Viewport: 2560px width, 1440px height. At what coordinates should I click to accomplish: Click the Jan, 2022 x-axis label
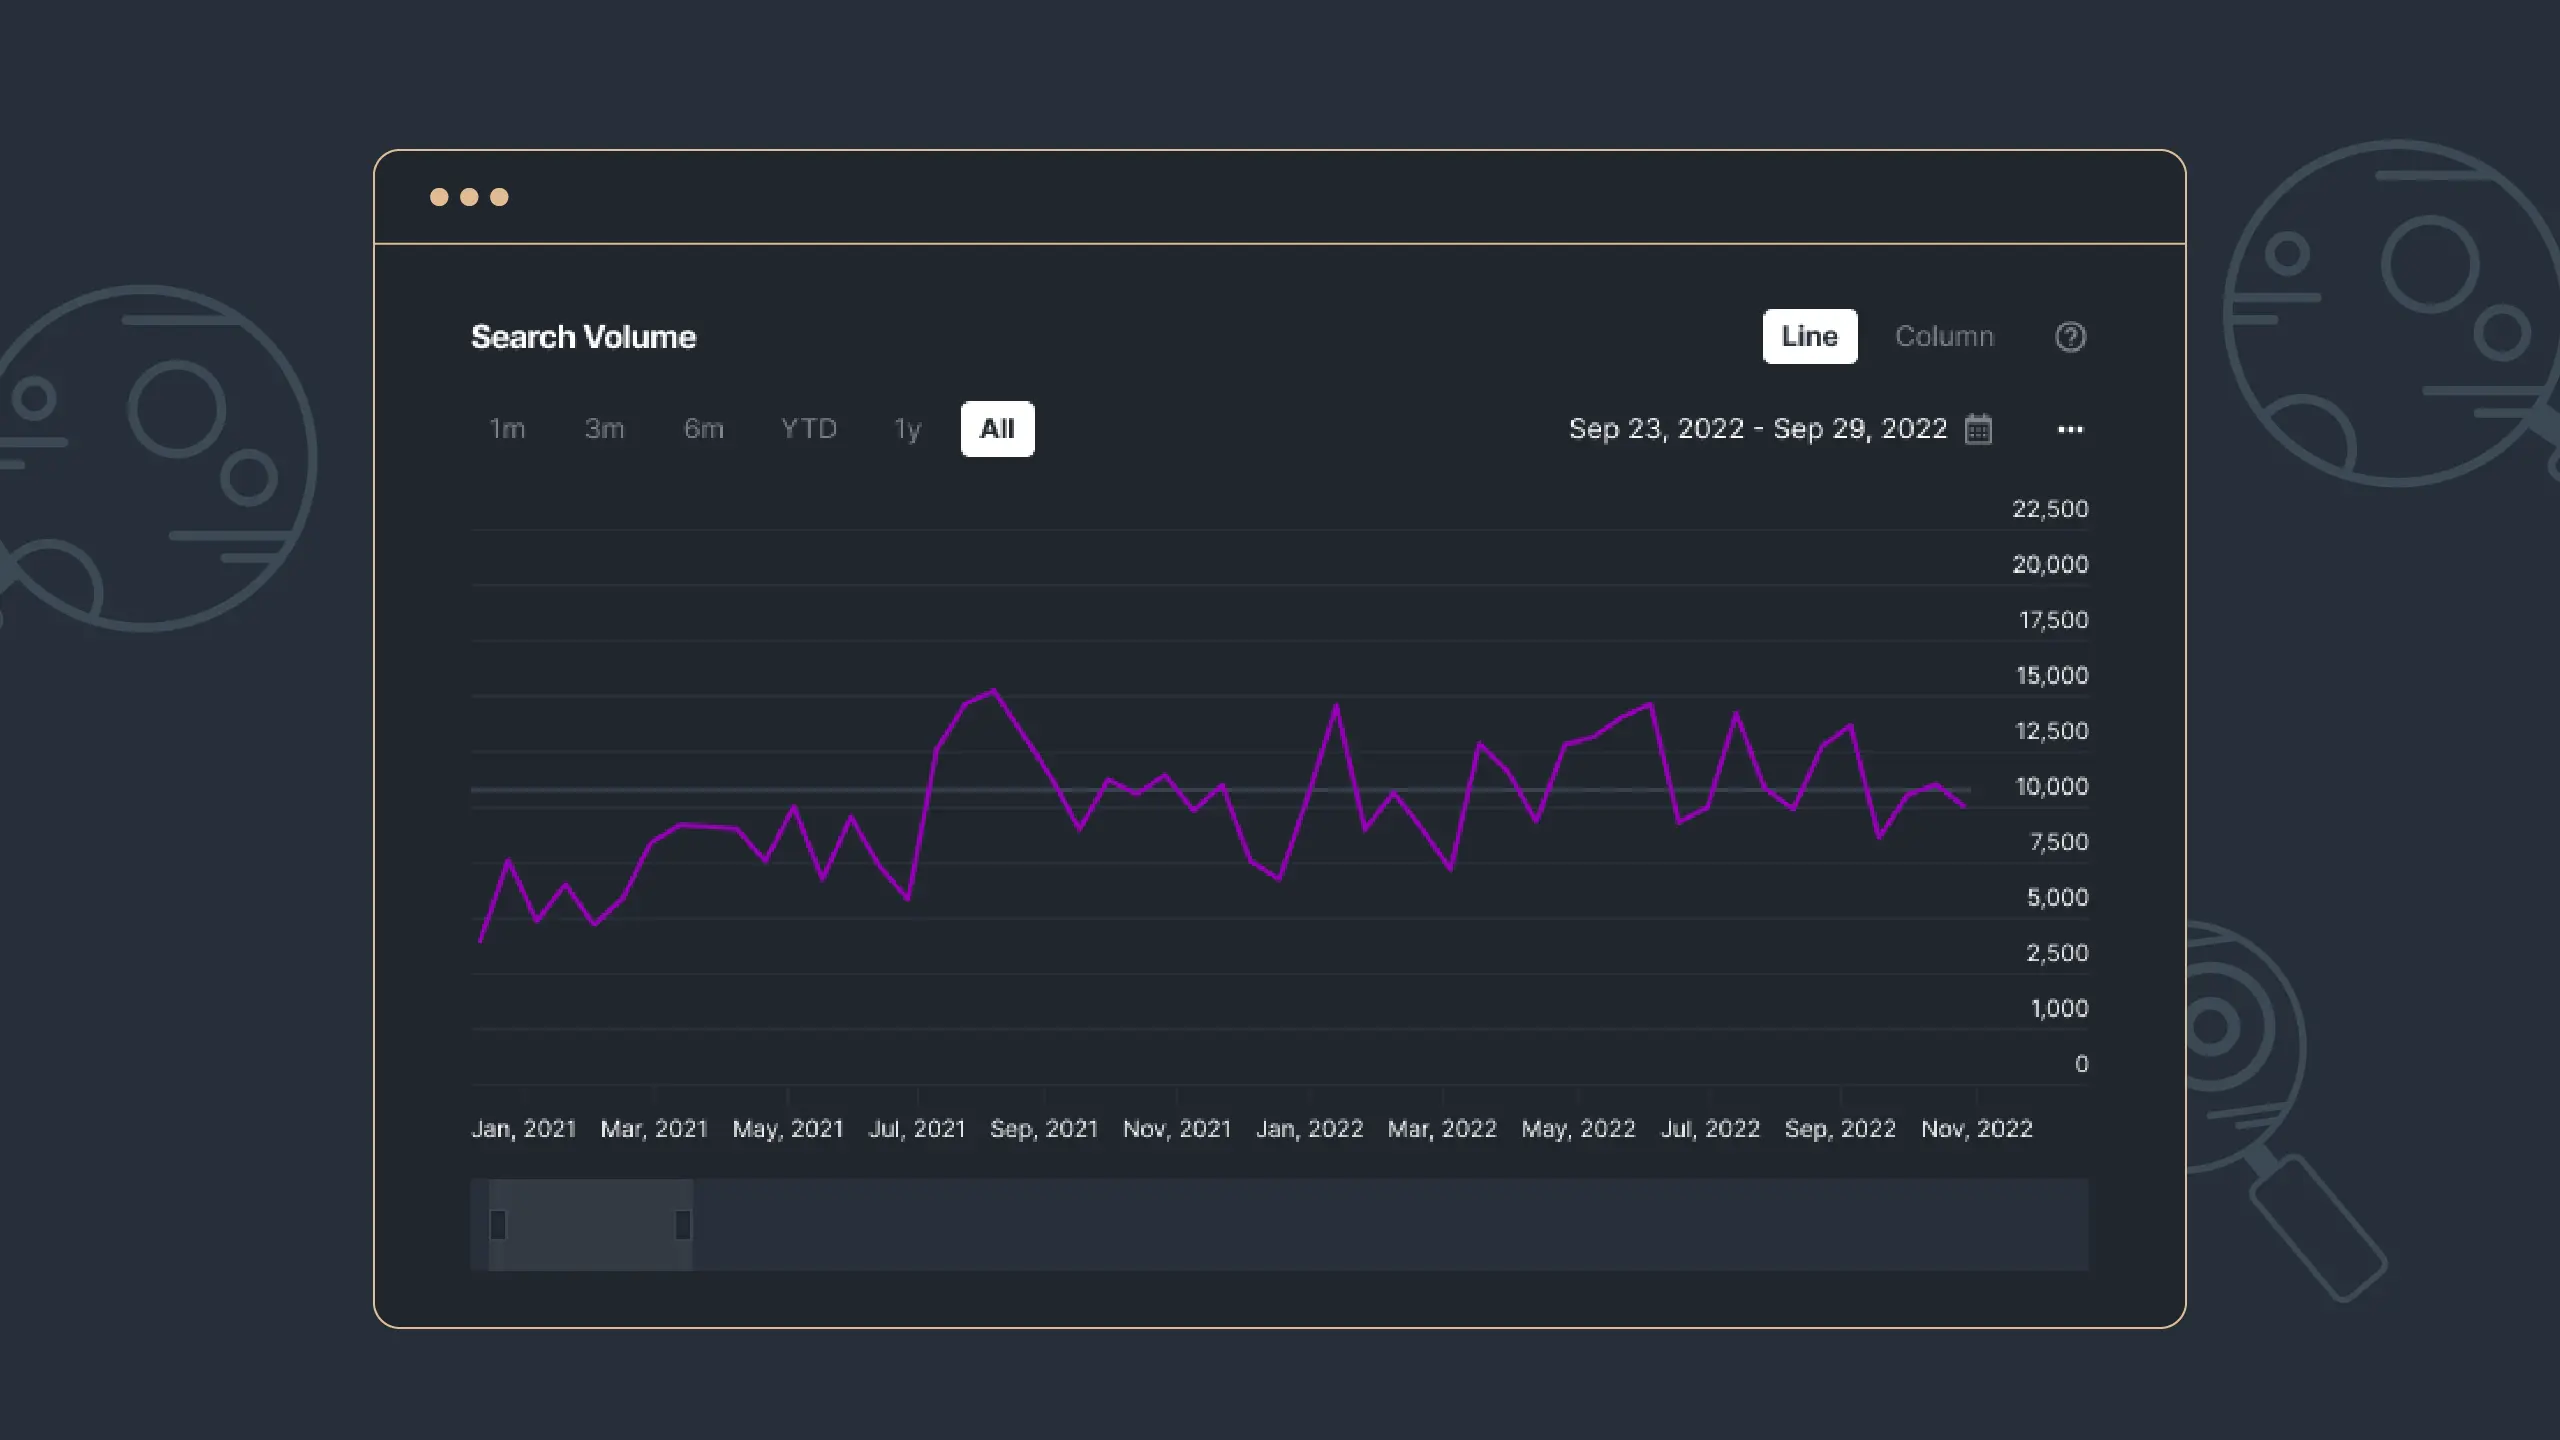(1309, 1129)
